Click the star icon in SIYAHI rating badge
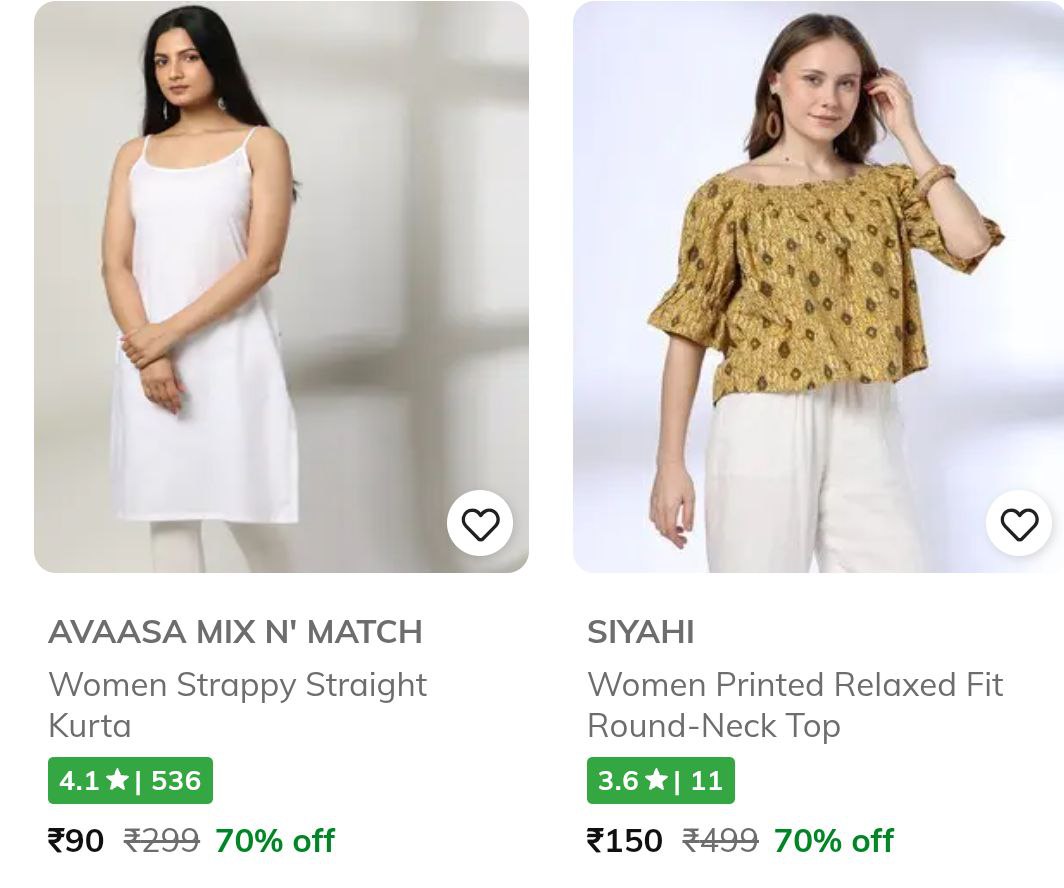1064x888 pixels. coord(656,780)
